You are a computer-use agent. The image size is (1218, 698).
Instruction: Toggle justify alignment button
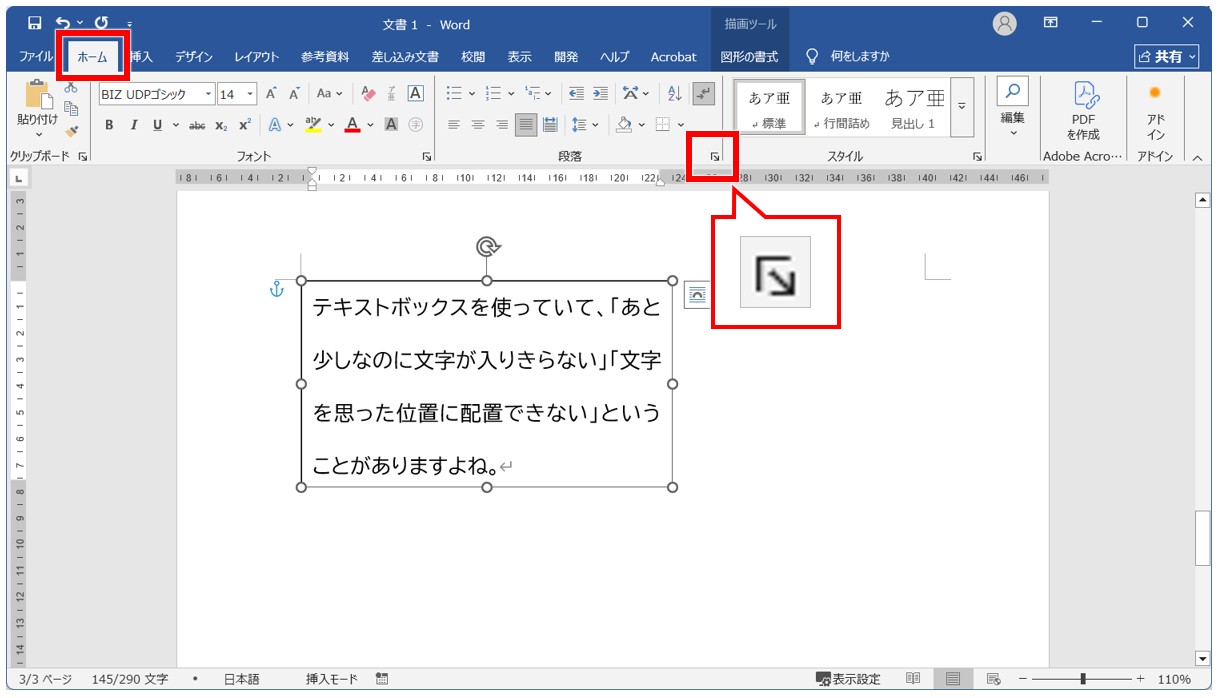tap(526, 125)
